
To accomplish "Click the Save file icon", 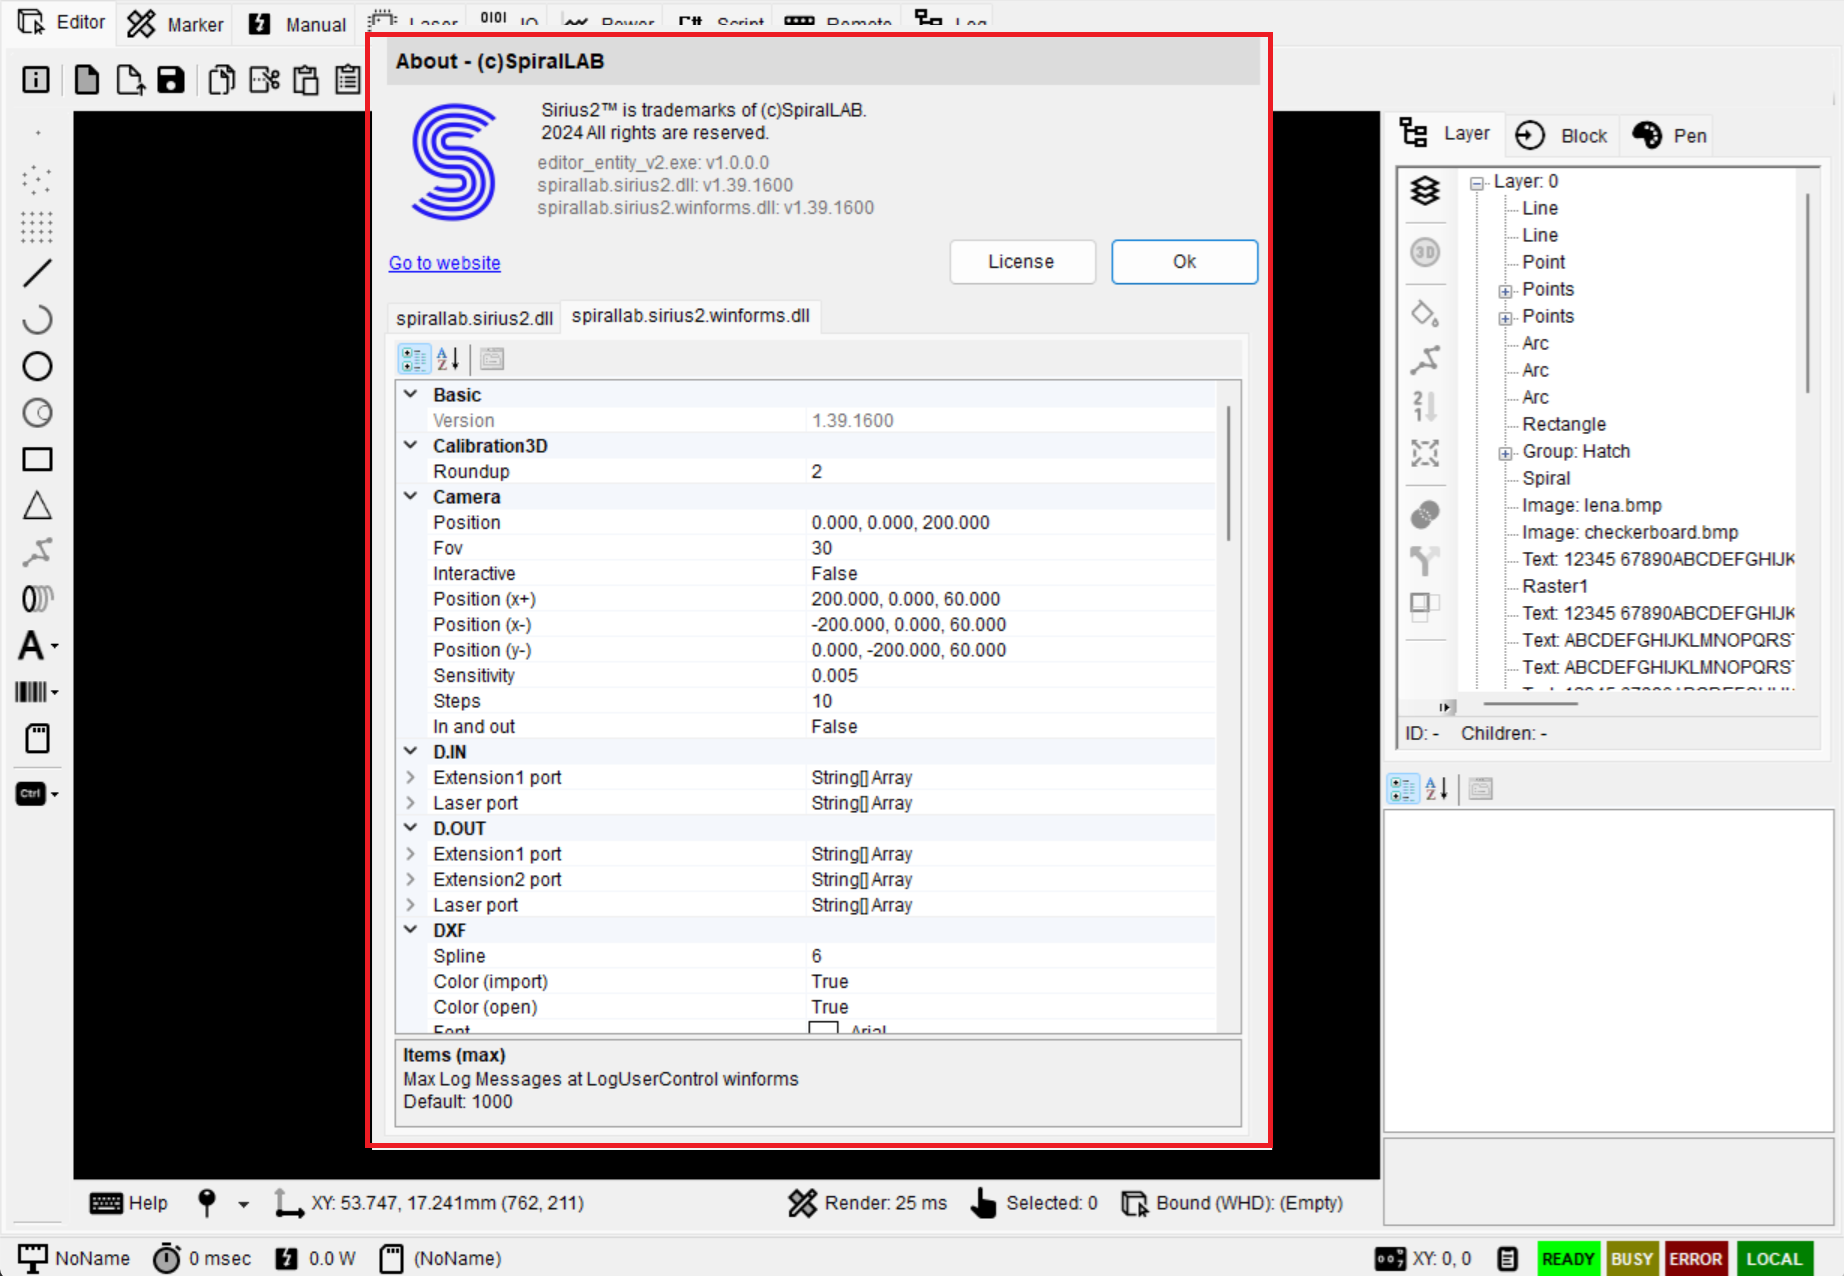I will (x=171, y=80).
